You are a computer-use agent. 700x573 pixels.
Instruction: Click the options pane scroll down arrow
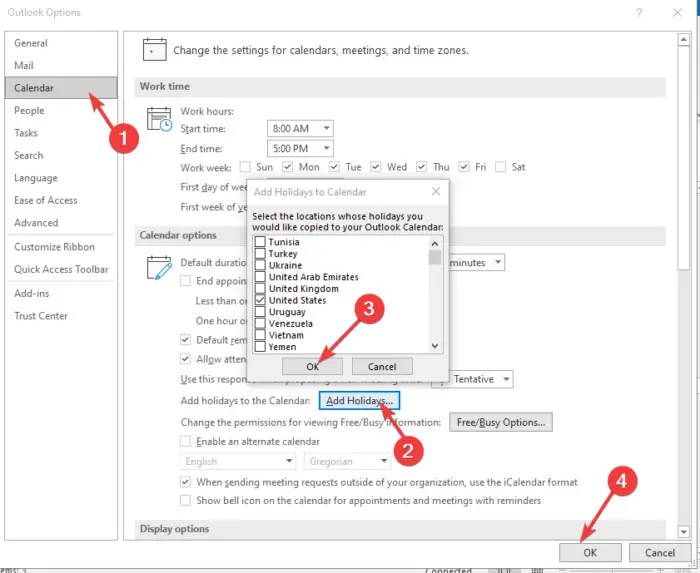click(683, 531)
